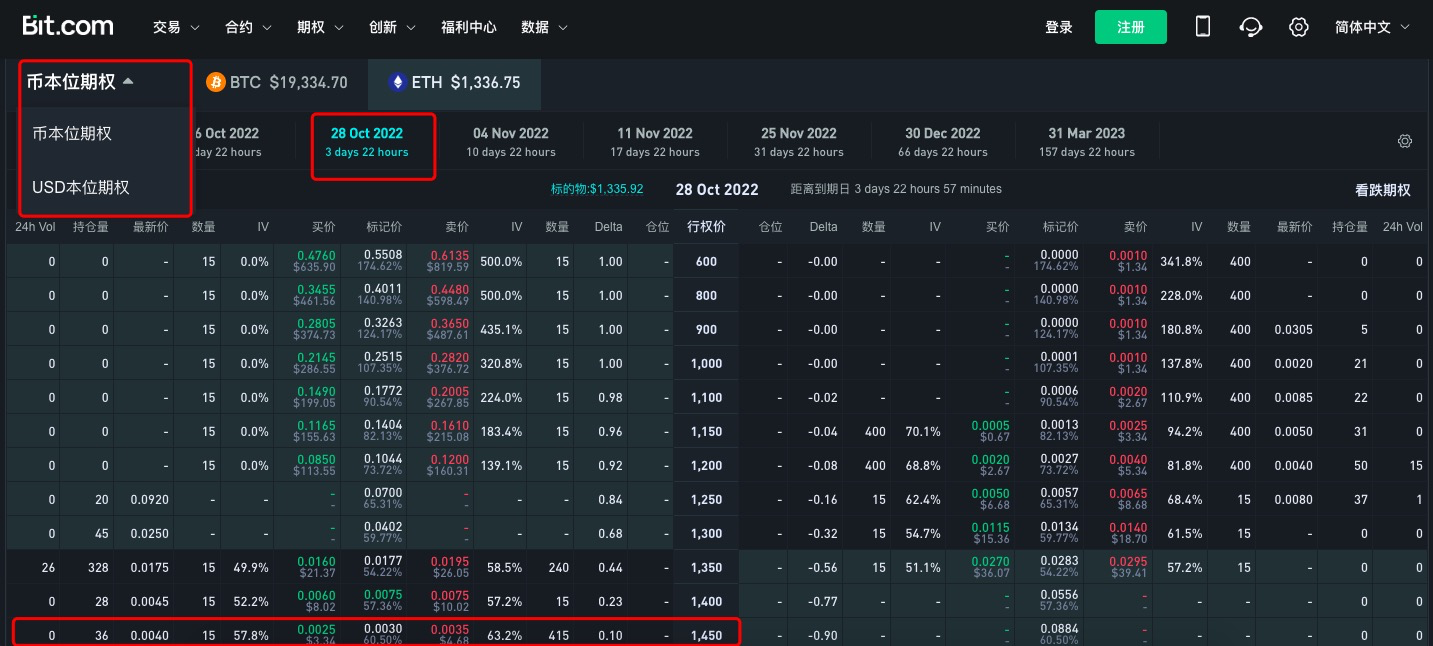The height and width of the screenshot is (646, 1433).
Task: Click the customer support headset icon
Action: tap(1250, 27)
